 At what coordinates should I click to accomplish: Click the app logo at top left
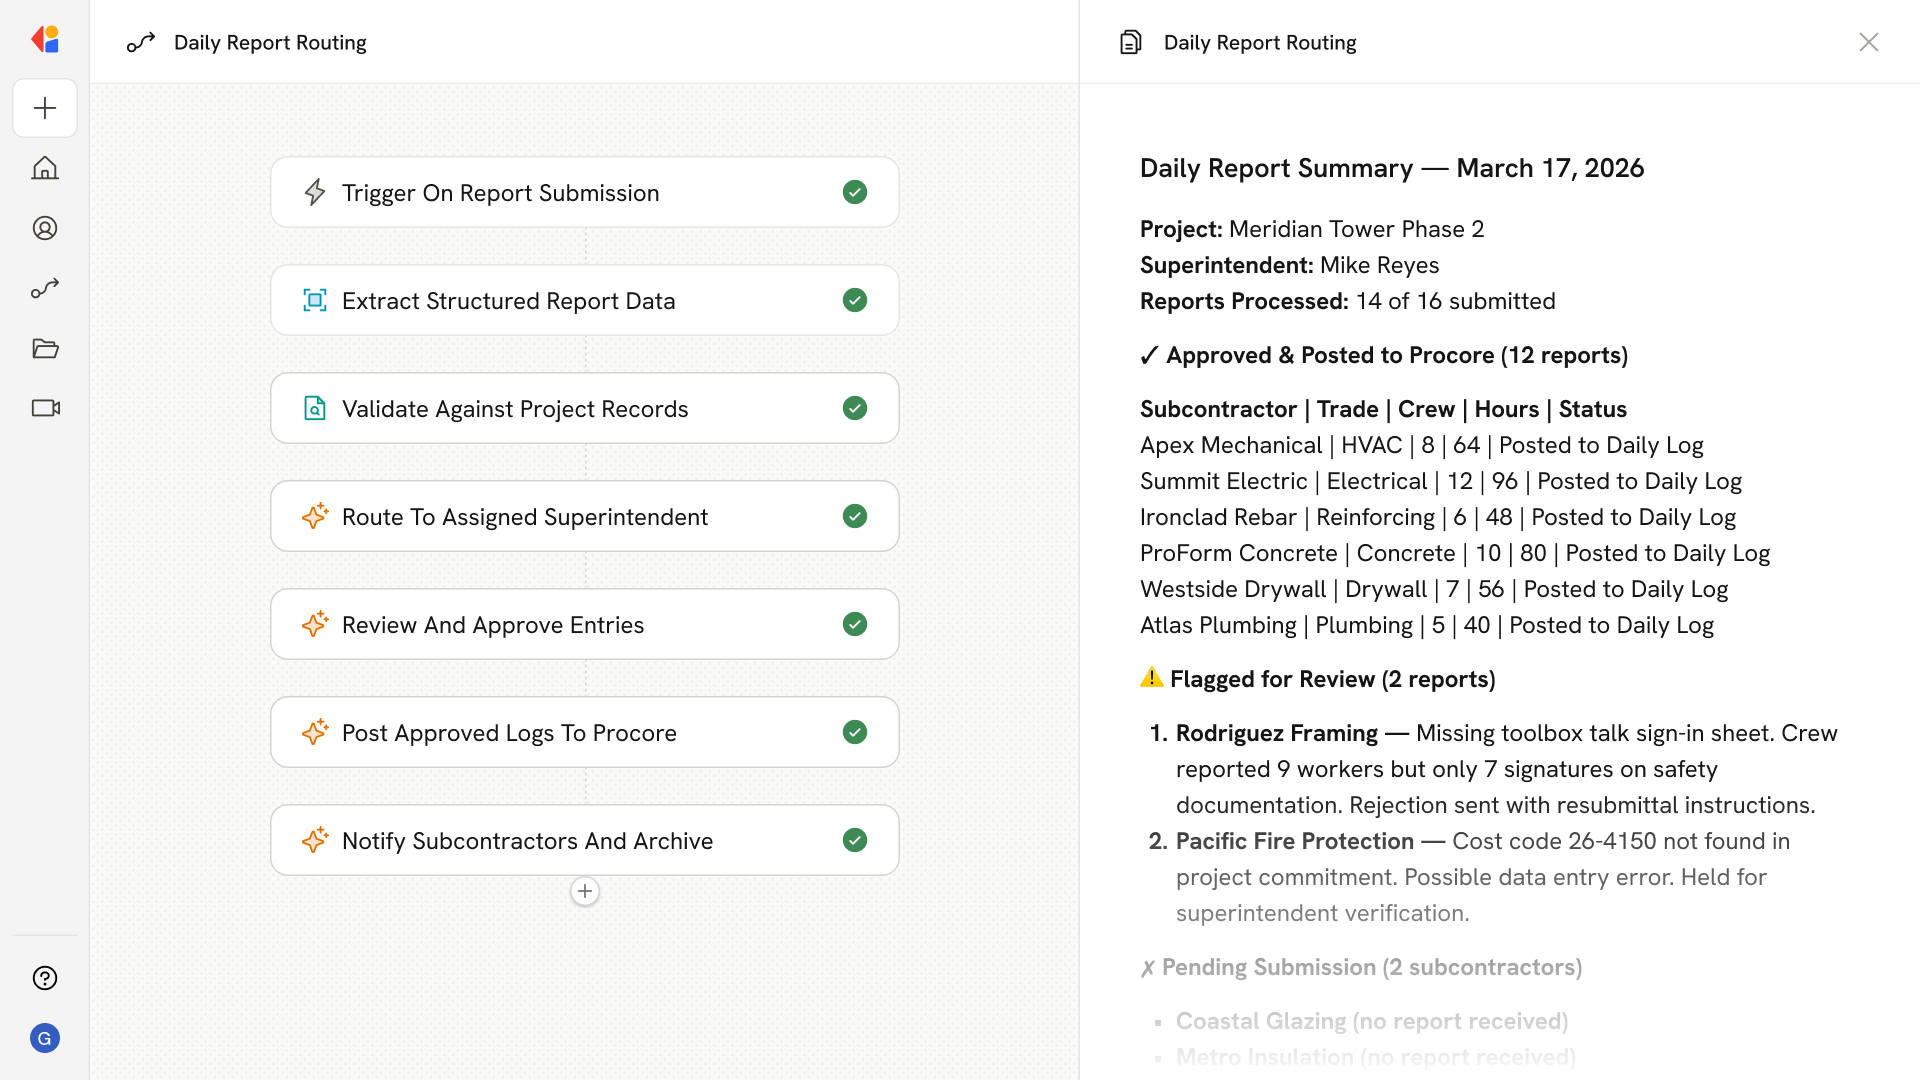[x=45, y=40]
